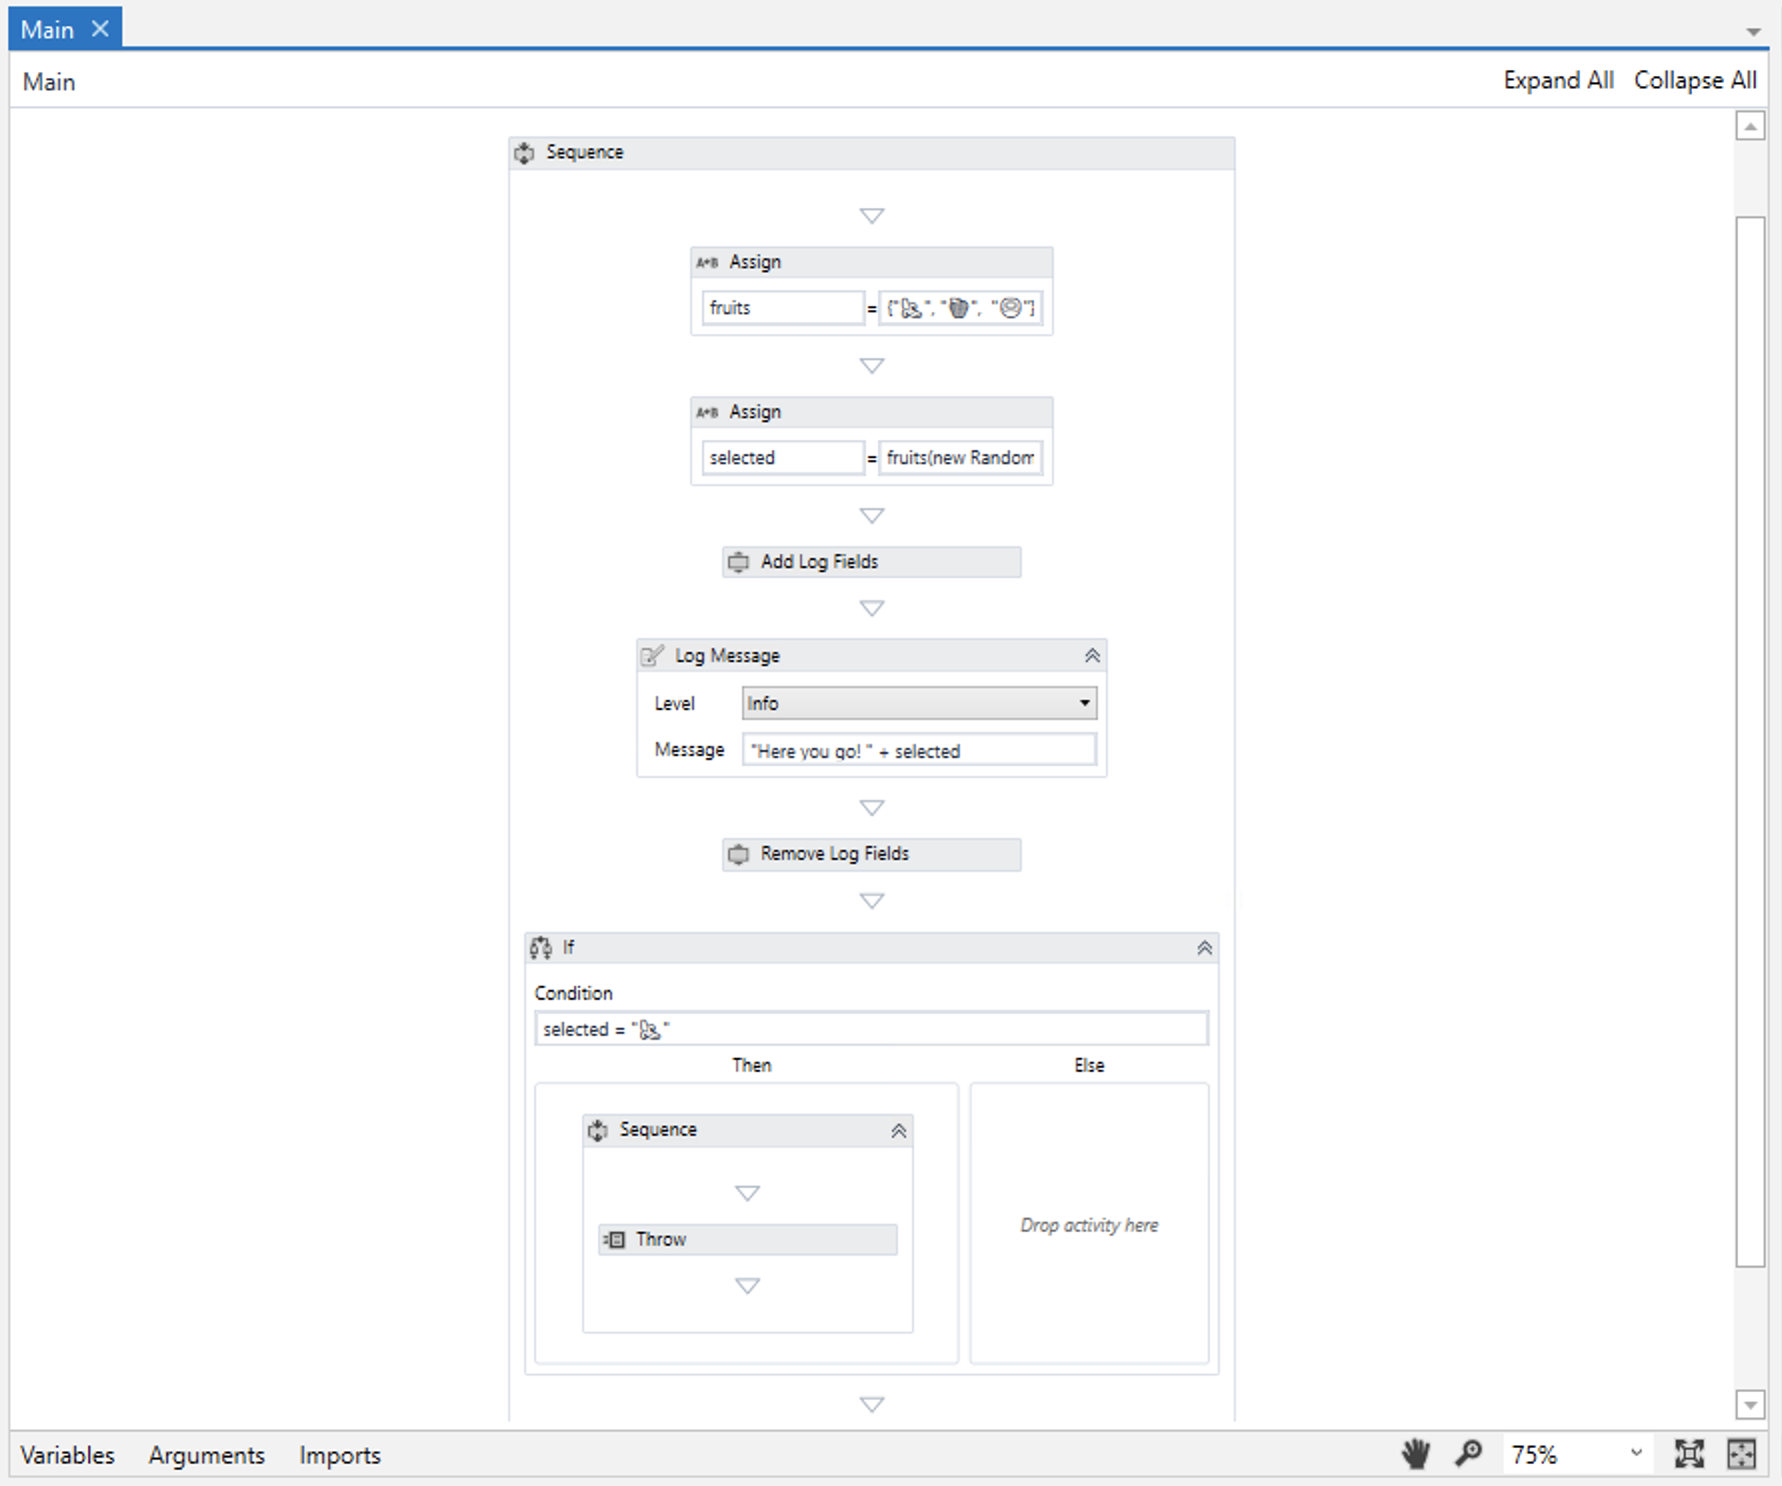Collapse the Log Message activity
Viewport: 1782px width, 1486px height.
pos(1092,656)
